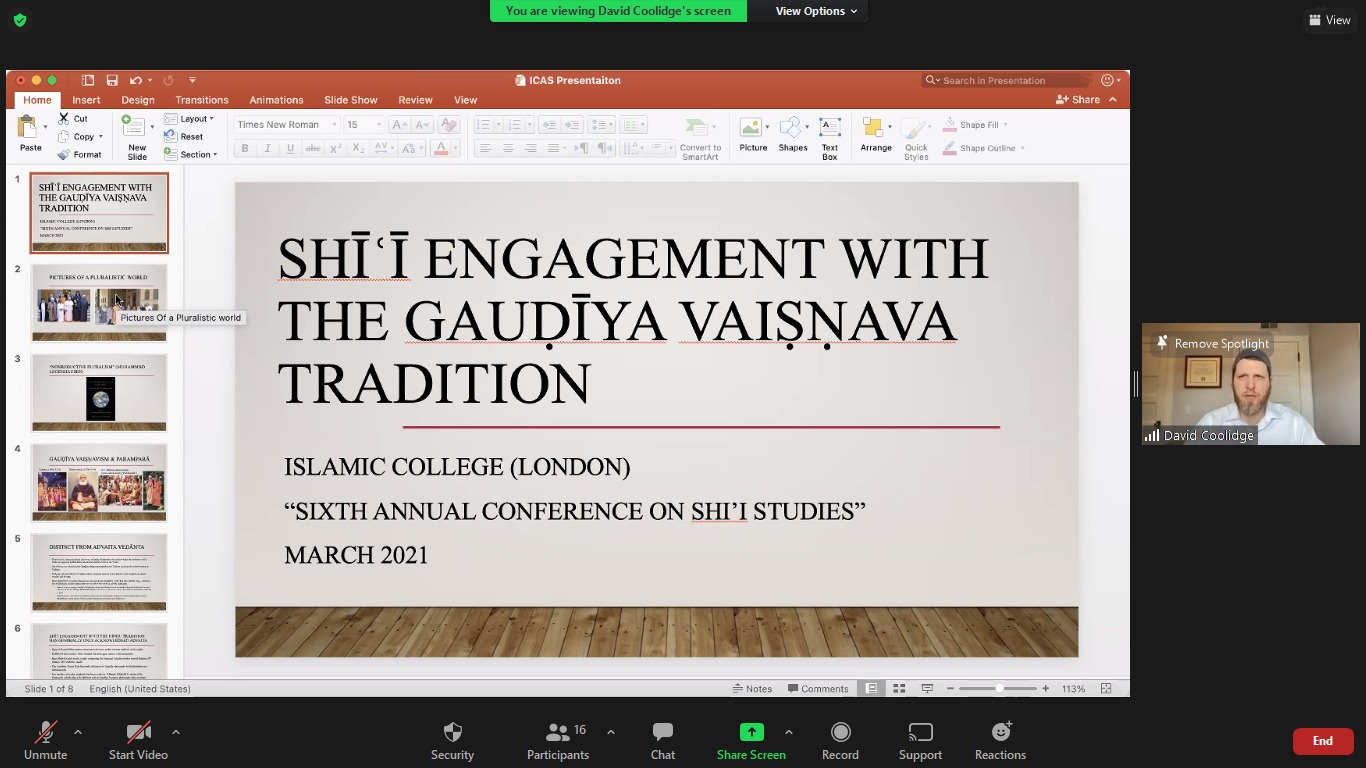Open the Comments pane
Screen dimensions: 1366x768
click(x=818, y=688)
